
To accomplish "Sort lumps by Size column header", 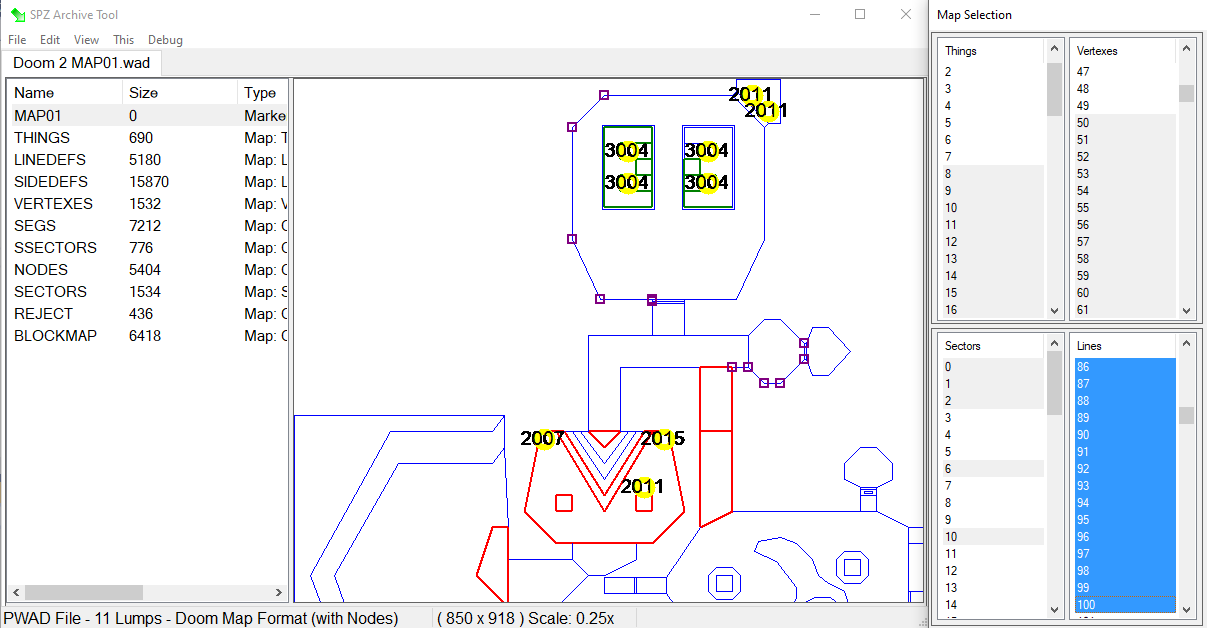I will (x=180, y=92).
